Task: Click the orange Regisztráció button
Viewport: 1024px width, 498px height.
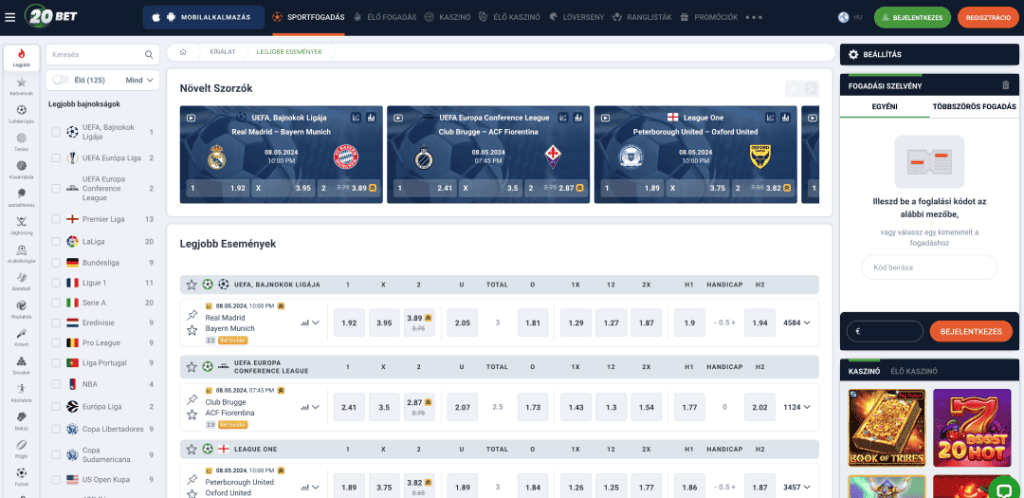Action: click(988, 17)
